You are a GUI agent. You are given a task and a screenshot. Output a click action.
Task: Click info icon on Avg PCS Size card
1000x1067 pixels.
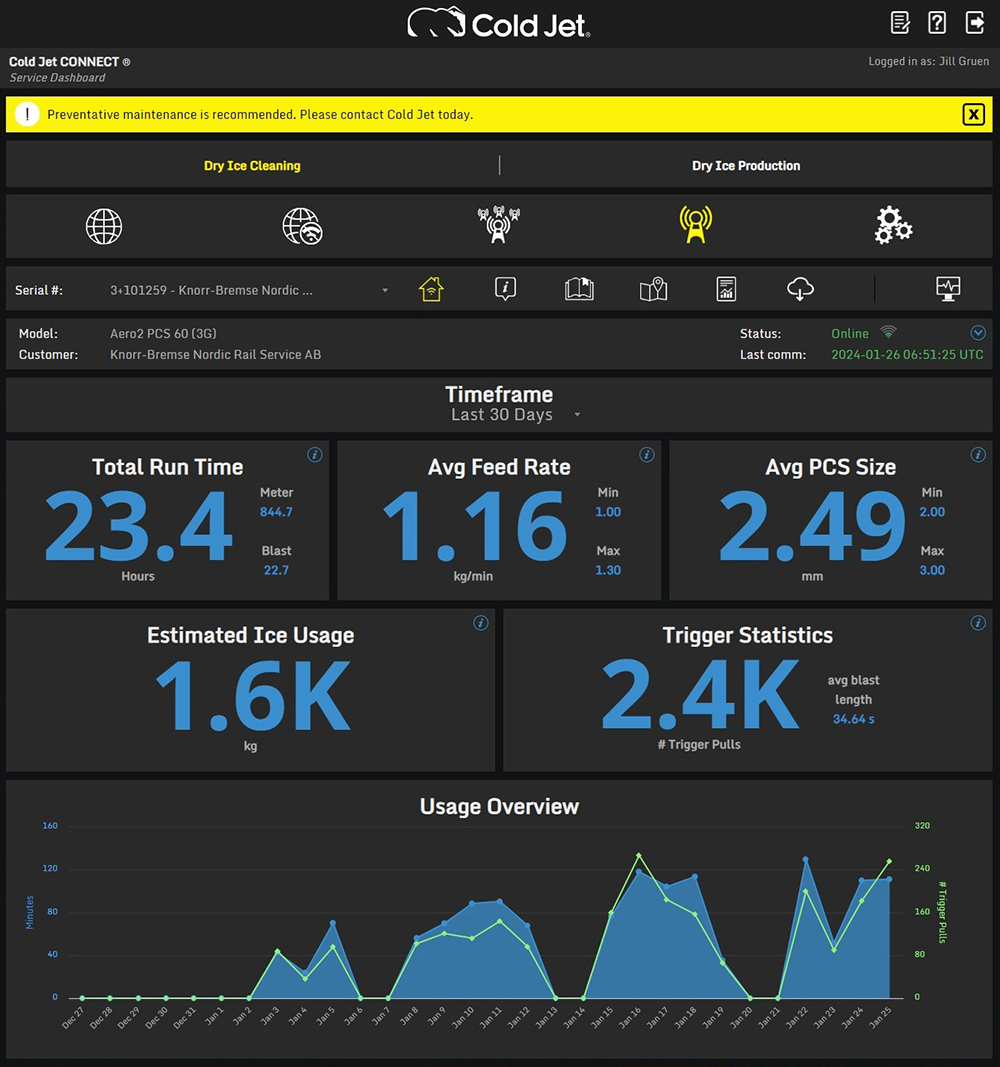pos(978,455)
